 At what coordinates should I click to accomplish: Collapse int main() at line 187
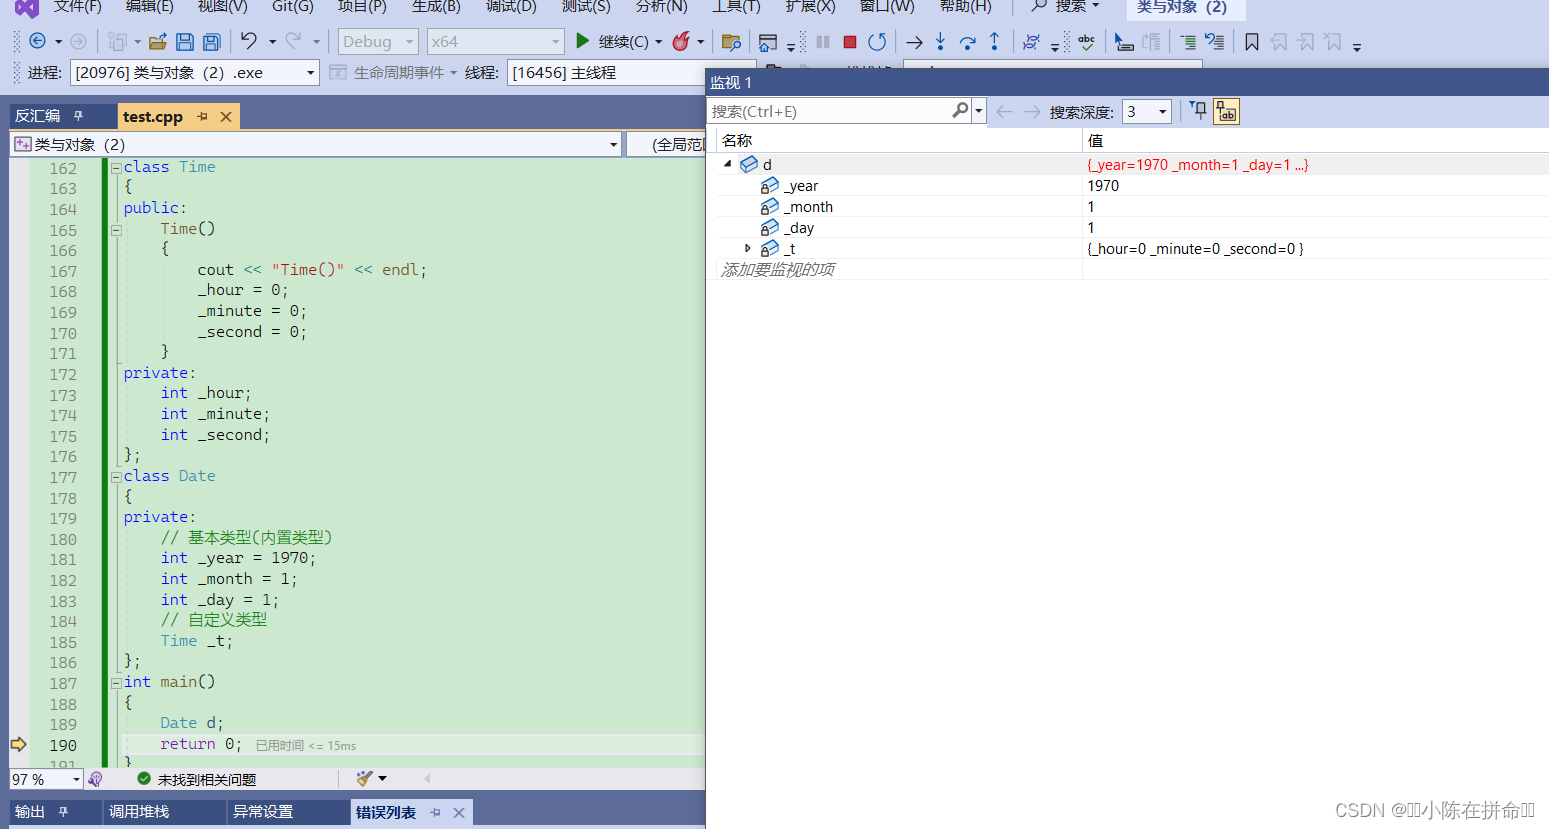click(116, 683)
